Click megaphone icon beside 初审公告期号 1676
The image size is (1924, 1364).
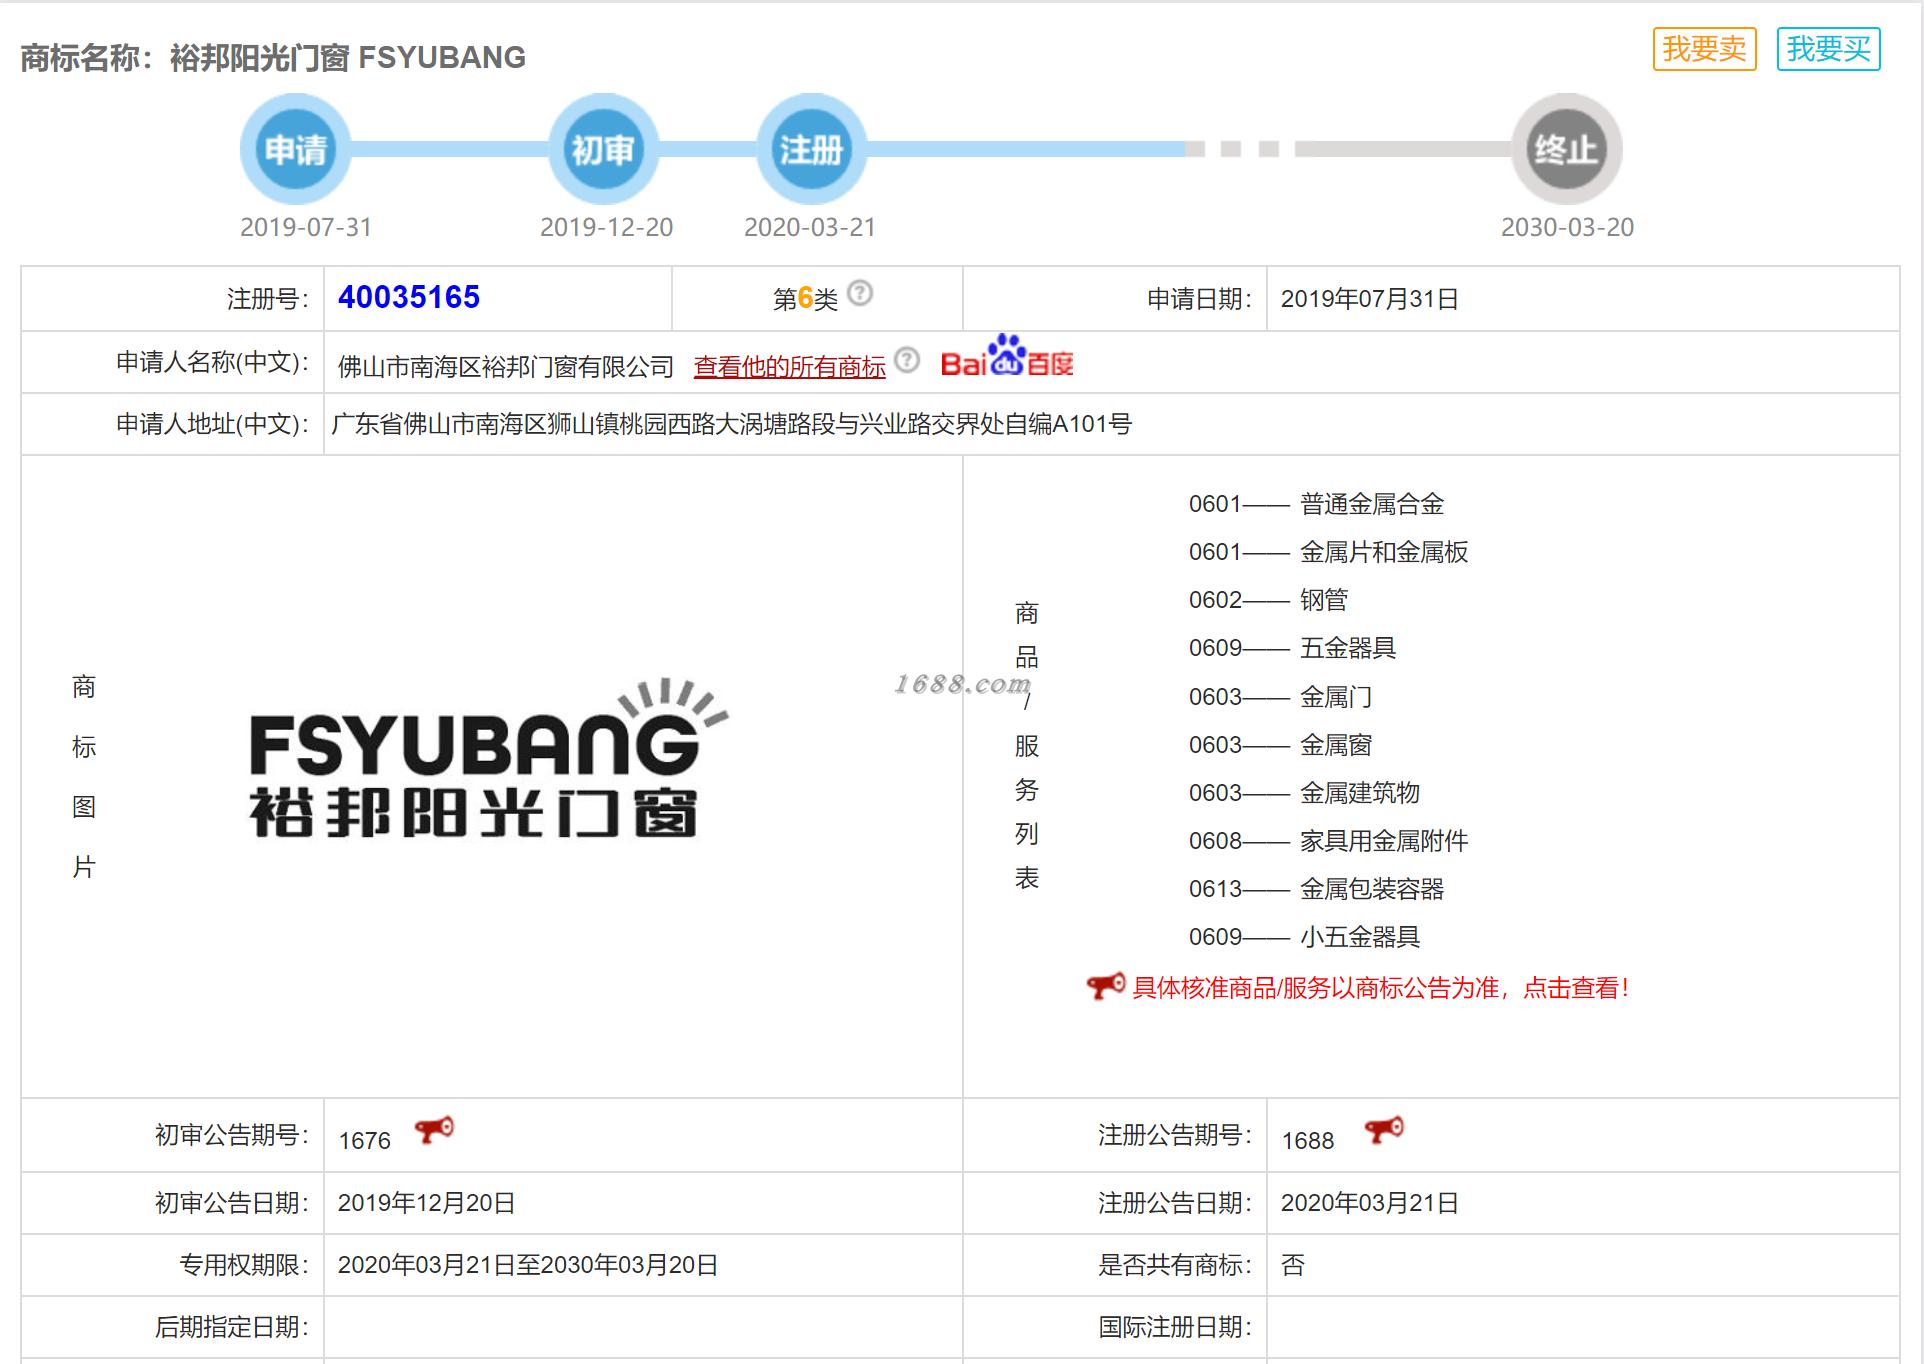coord(434,1130)
